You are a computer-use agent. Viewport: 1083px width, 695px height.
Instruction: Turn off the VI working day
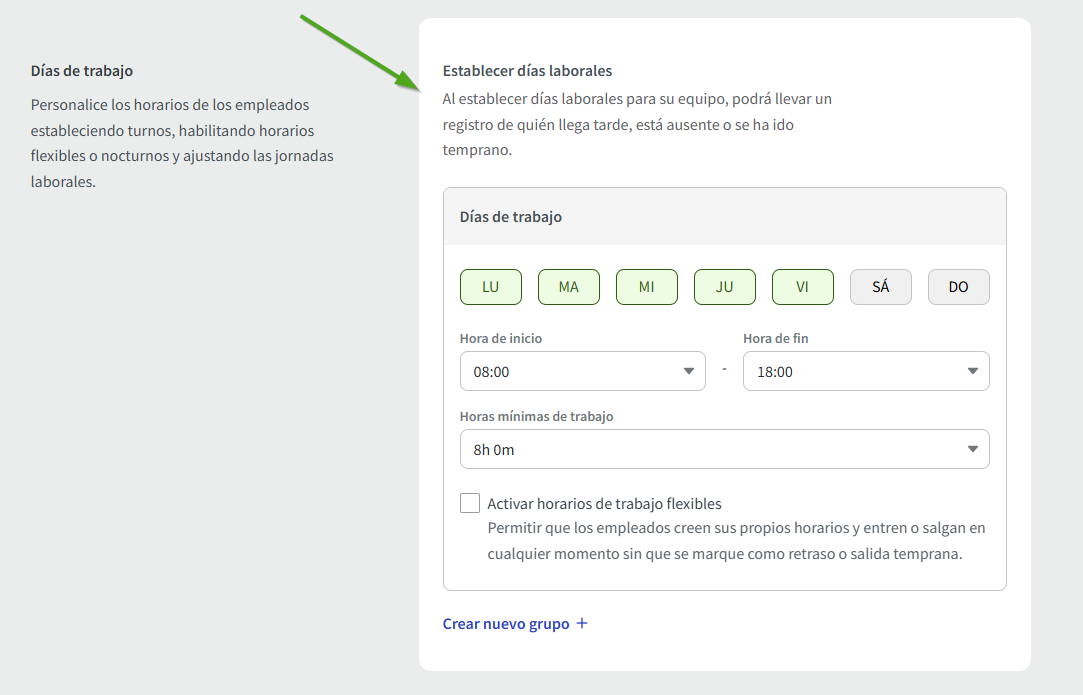tap(803, 287)
